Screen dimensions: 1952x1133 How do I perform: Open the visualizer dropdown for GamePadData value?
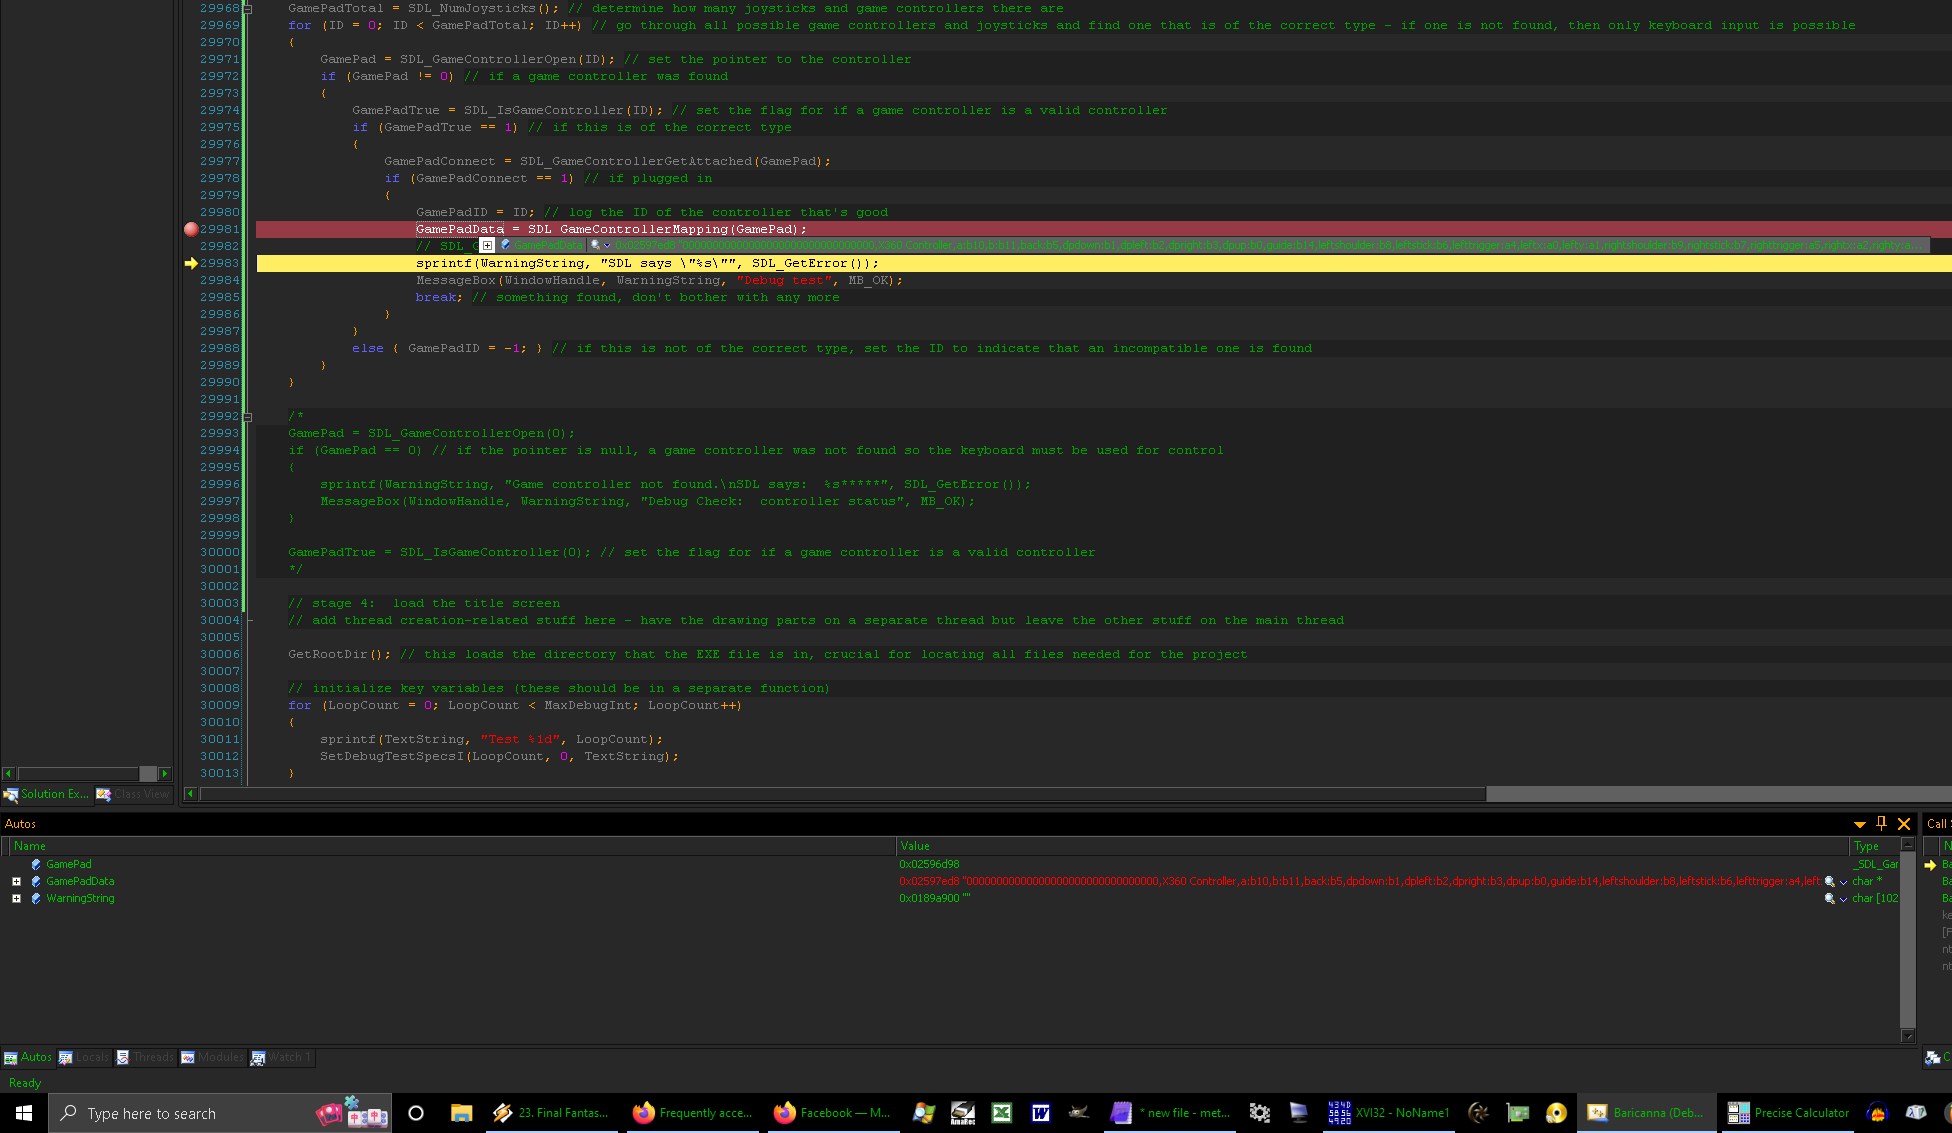coord(1843,882)
